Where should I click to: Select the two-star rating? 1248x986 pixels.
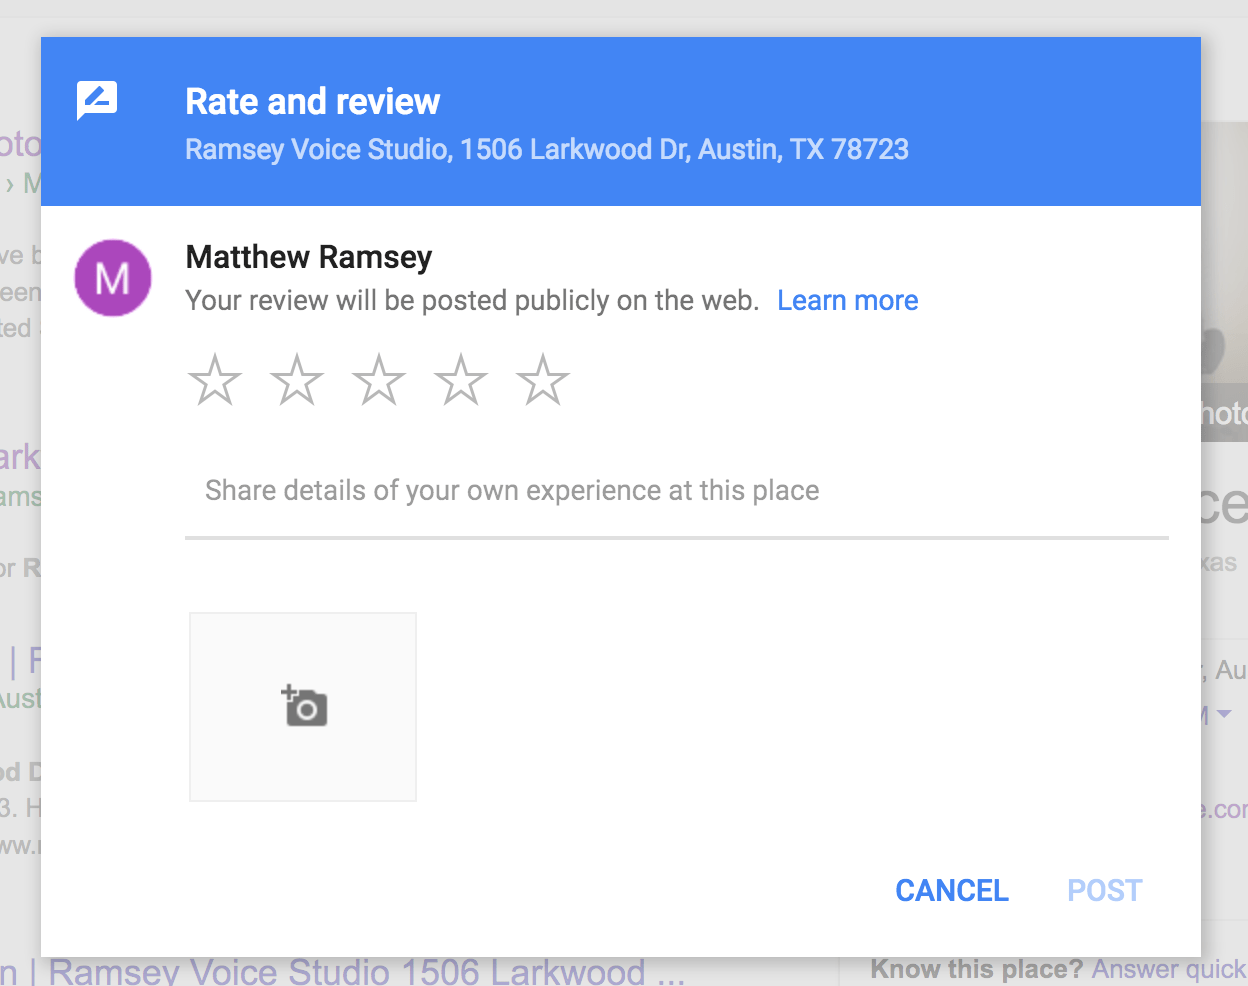pos(296,379)
